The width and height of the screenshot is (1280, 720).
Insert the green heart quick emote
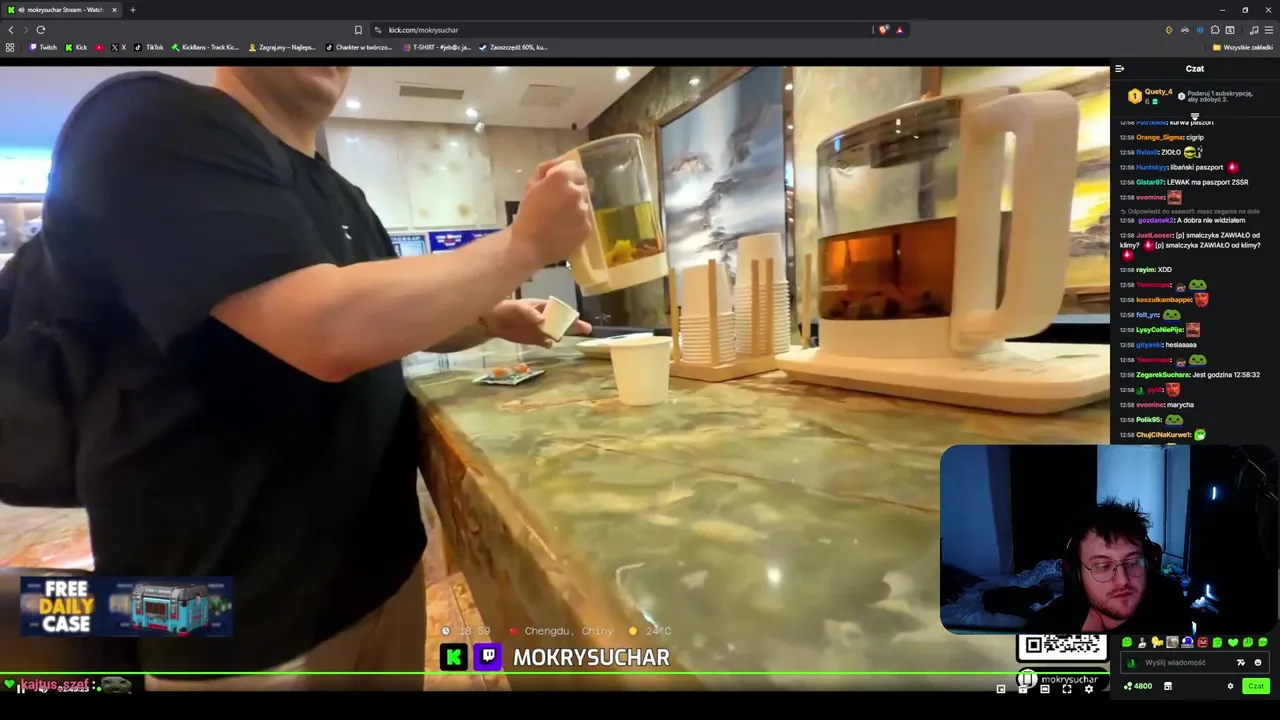(x=1233, y=642)
